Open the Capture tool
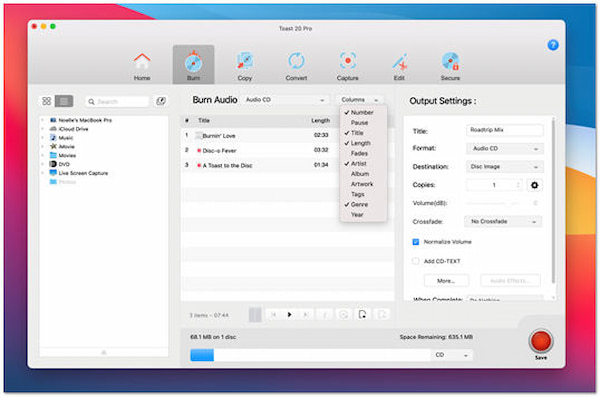Screen dimensions: 600x397 click(347, 66)
